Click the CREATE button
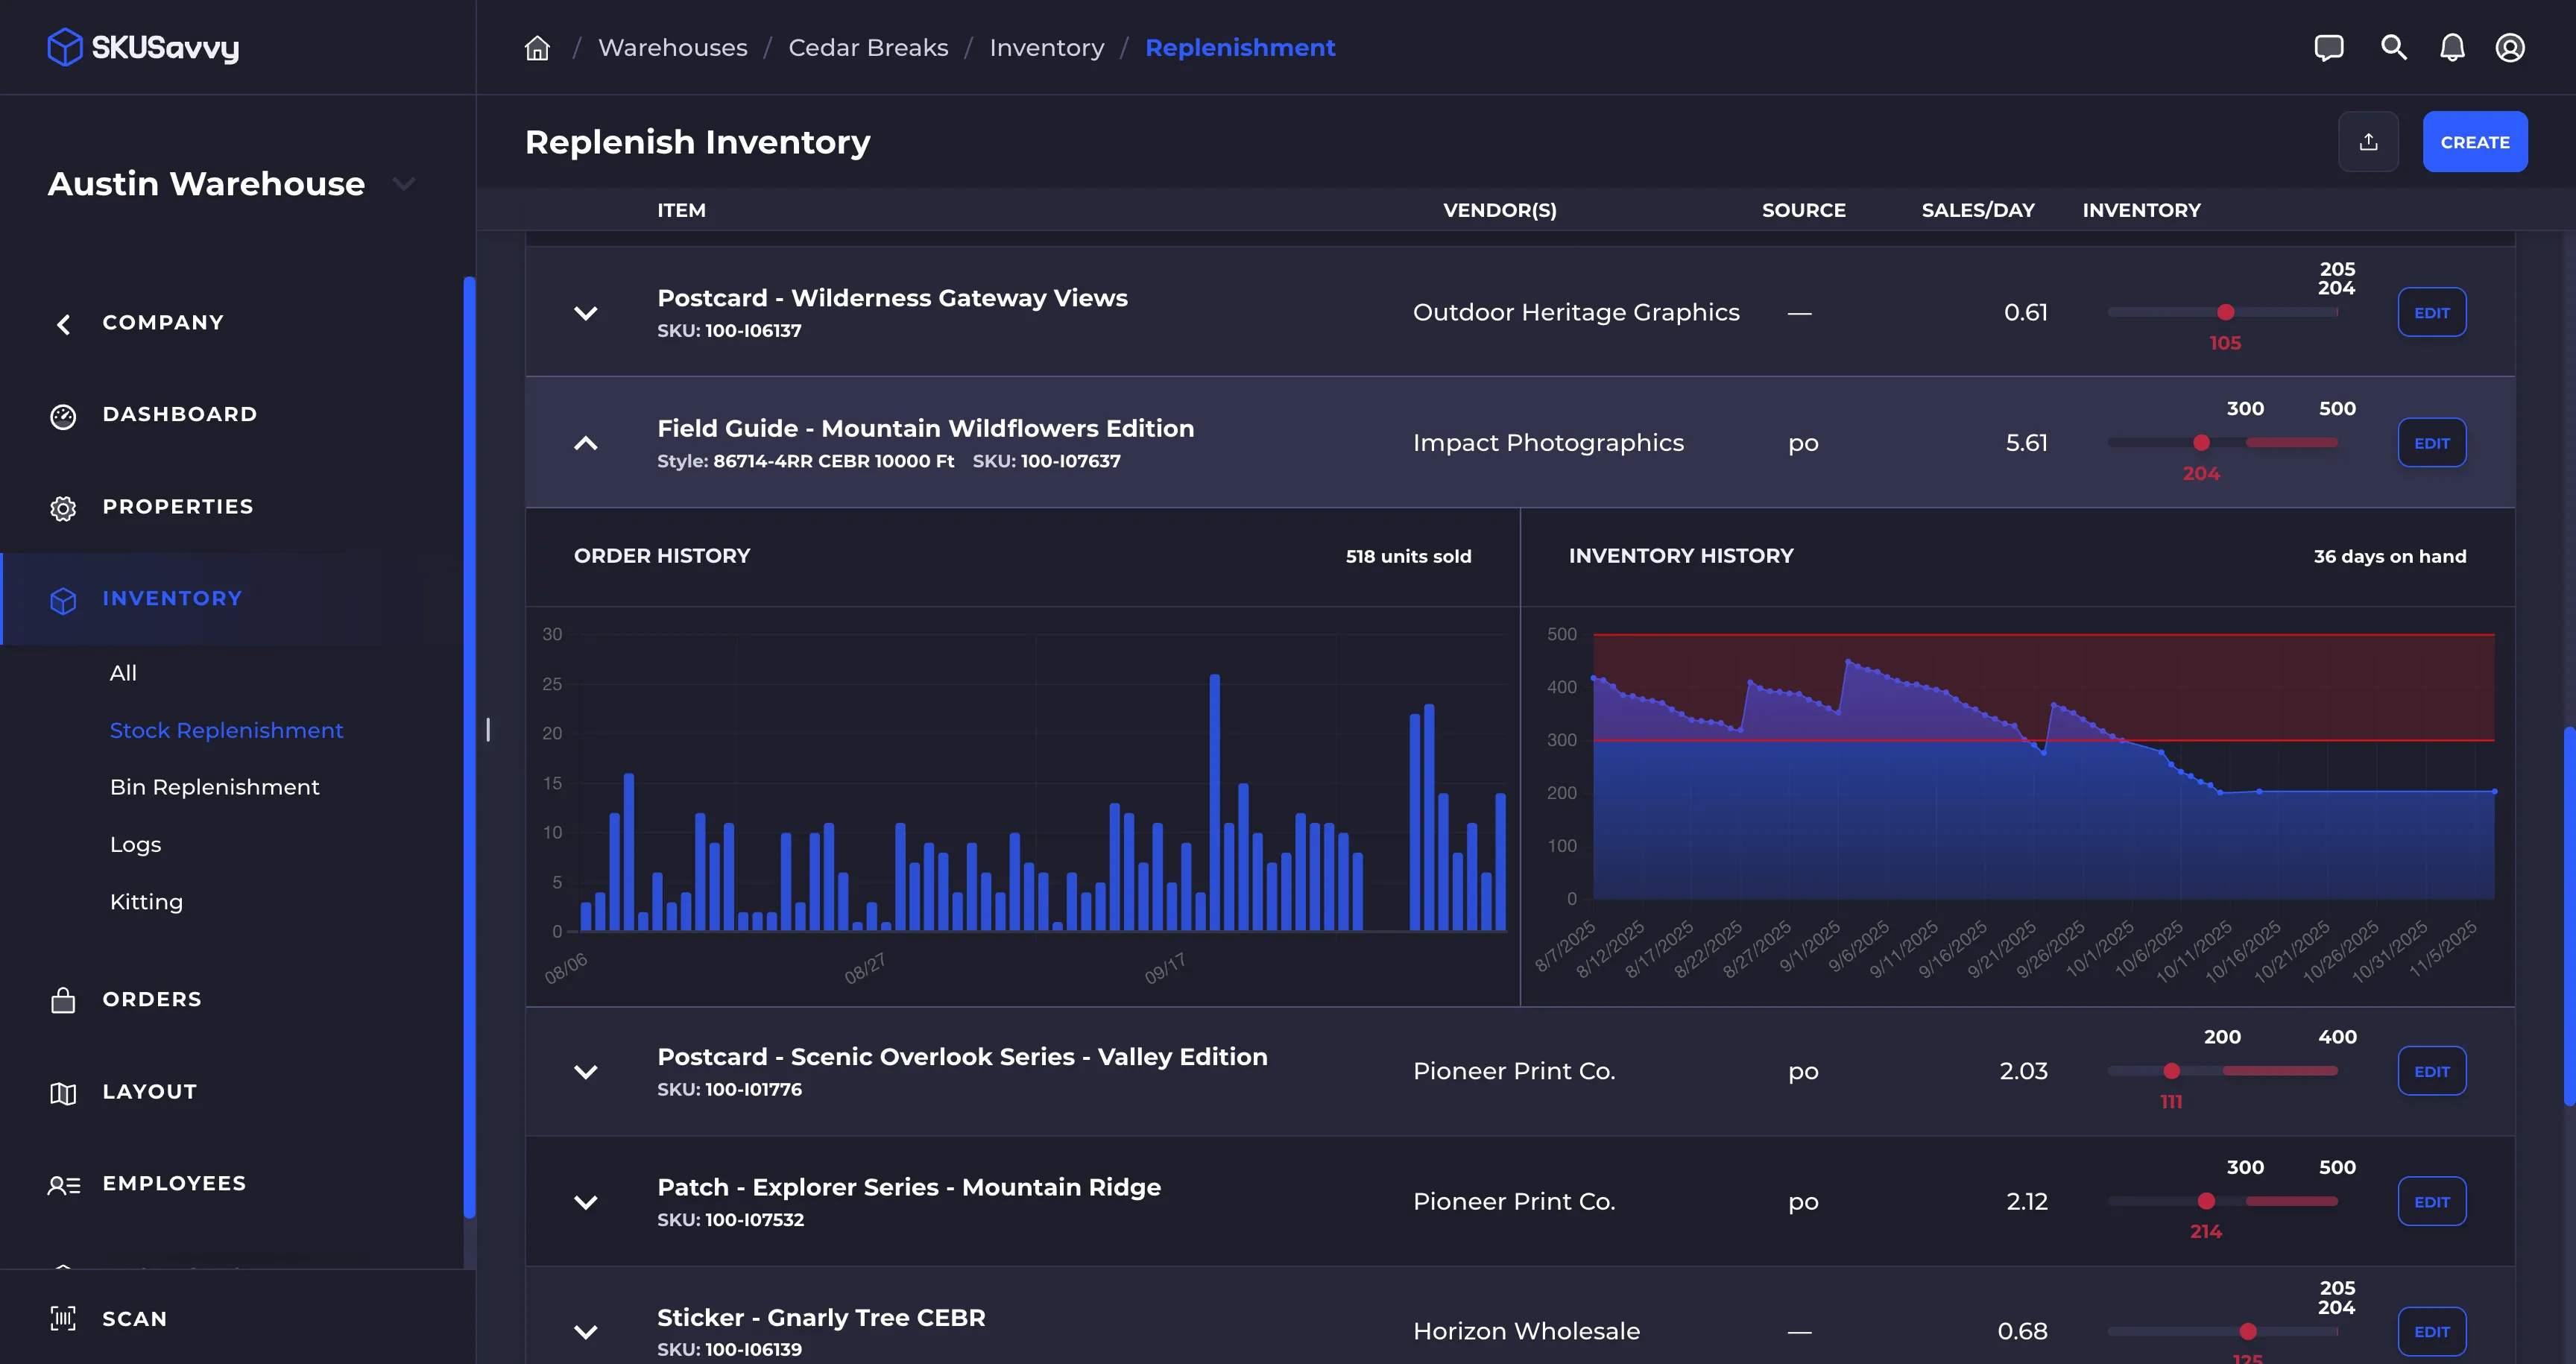 click(x=2475, y=142)
